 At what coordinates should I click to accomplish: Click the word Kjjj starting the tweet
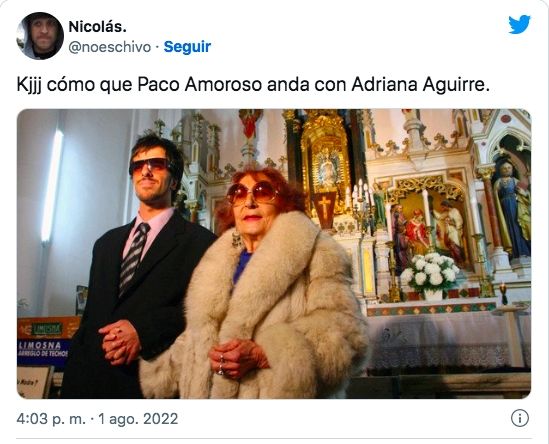29,85
